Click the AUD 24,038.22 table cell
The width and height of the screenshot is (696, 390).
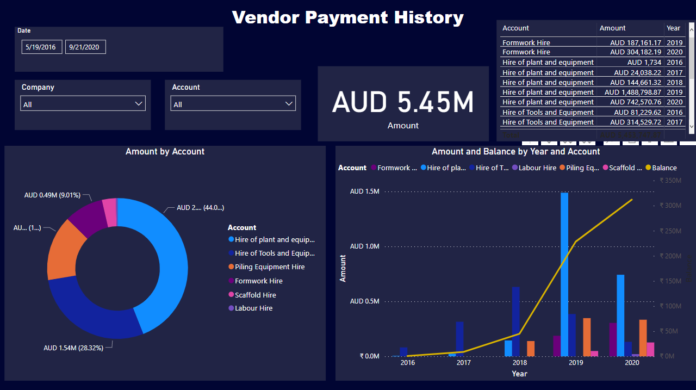point(637,72)
